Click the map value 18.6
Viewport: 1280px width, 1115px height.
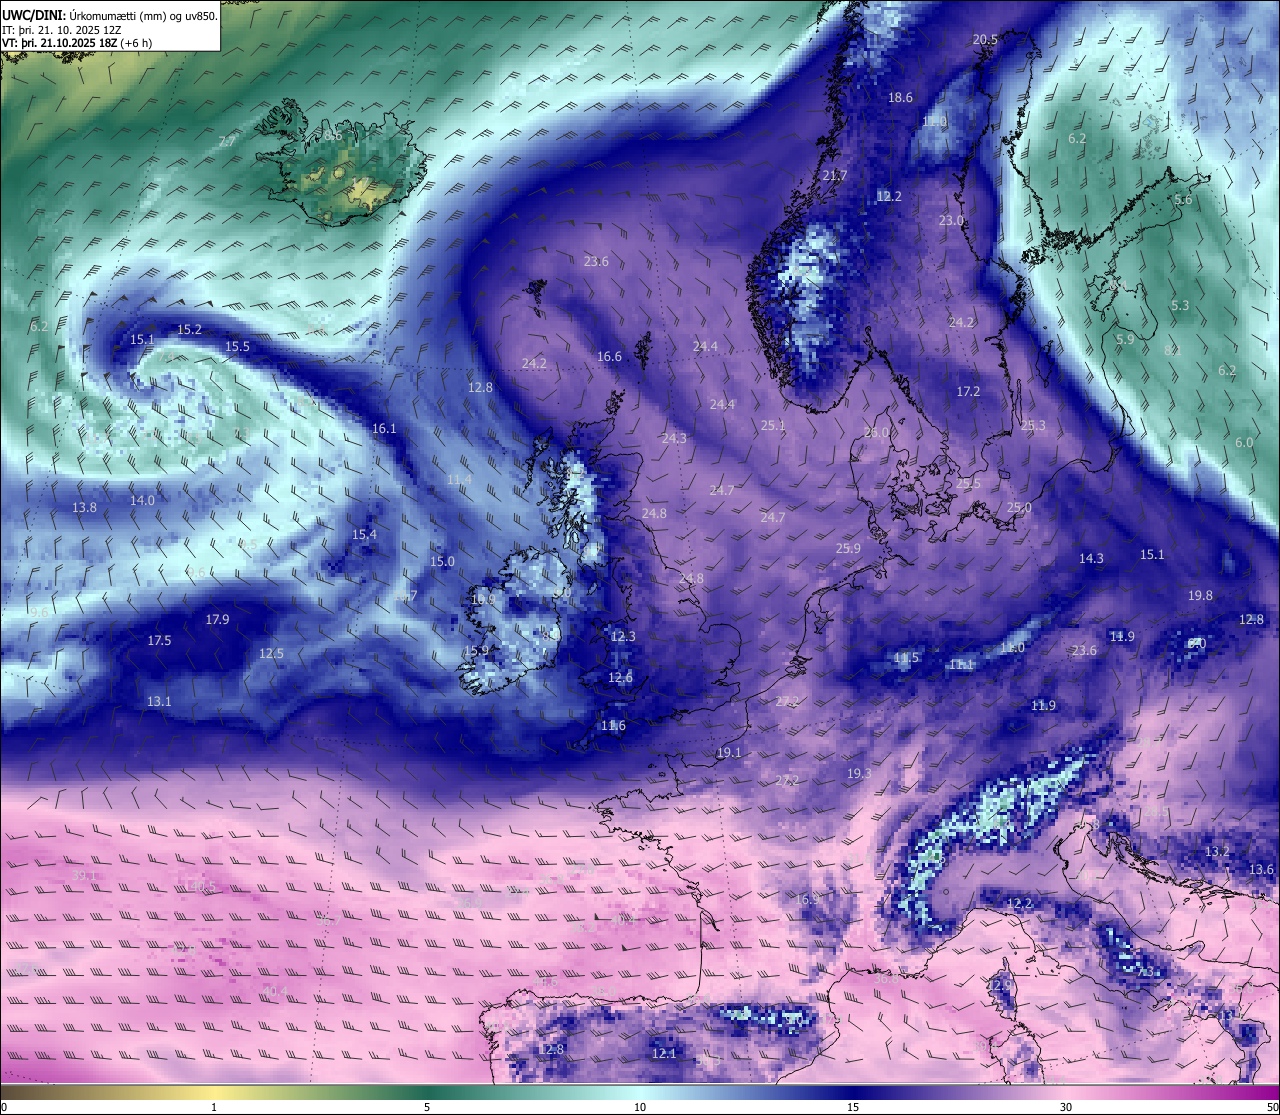coord(900,98)
